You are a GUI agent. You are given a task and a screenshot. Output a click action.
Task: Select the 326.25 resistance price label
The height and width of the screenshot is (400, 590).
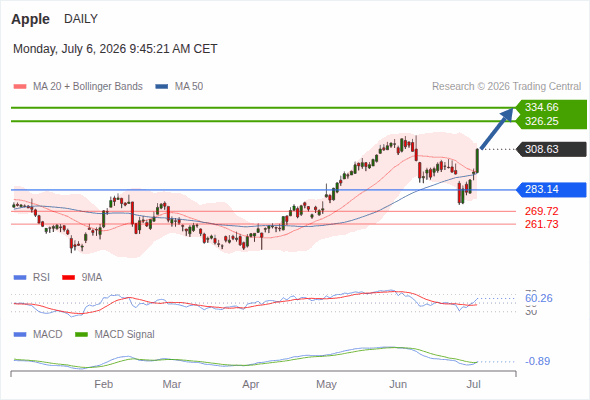click(541, 121)
